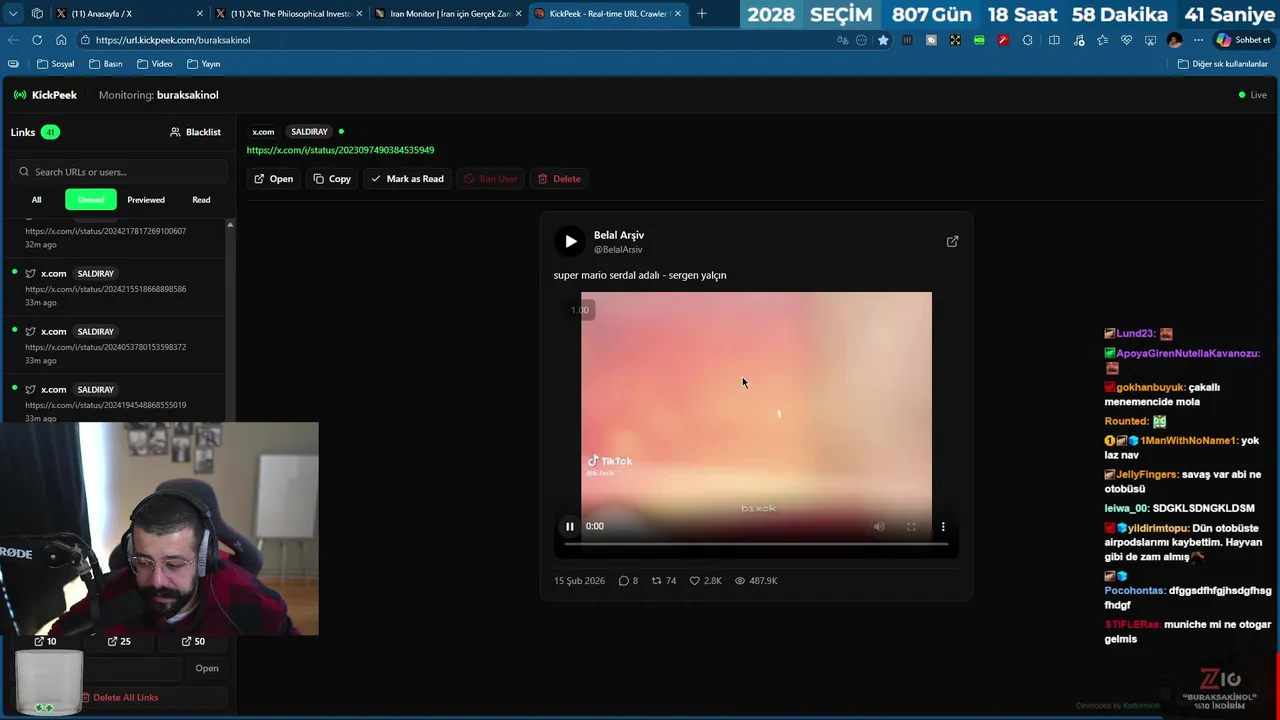This screenshot has height=720, width=1280.
Task: Select the Previewed filter tab
Action: coord(146,200)
